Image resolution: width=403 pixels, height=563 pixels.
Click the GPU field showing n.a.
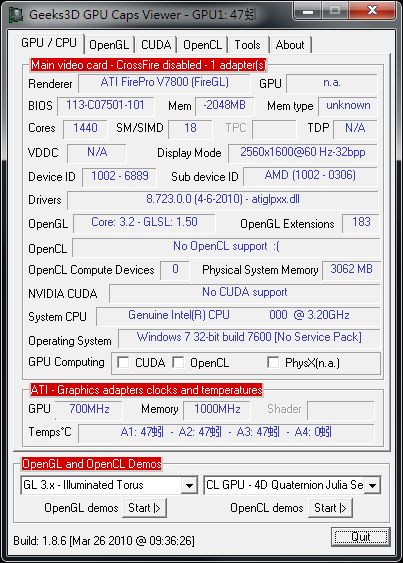click(332, 83)
